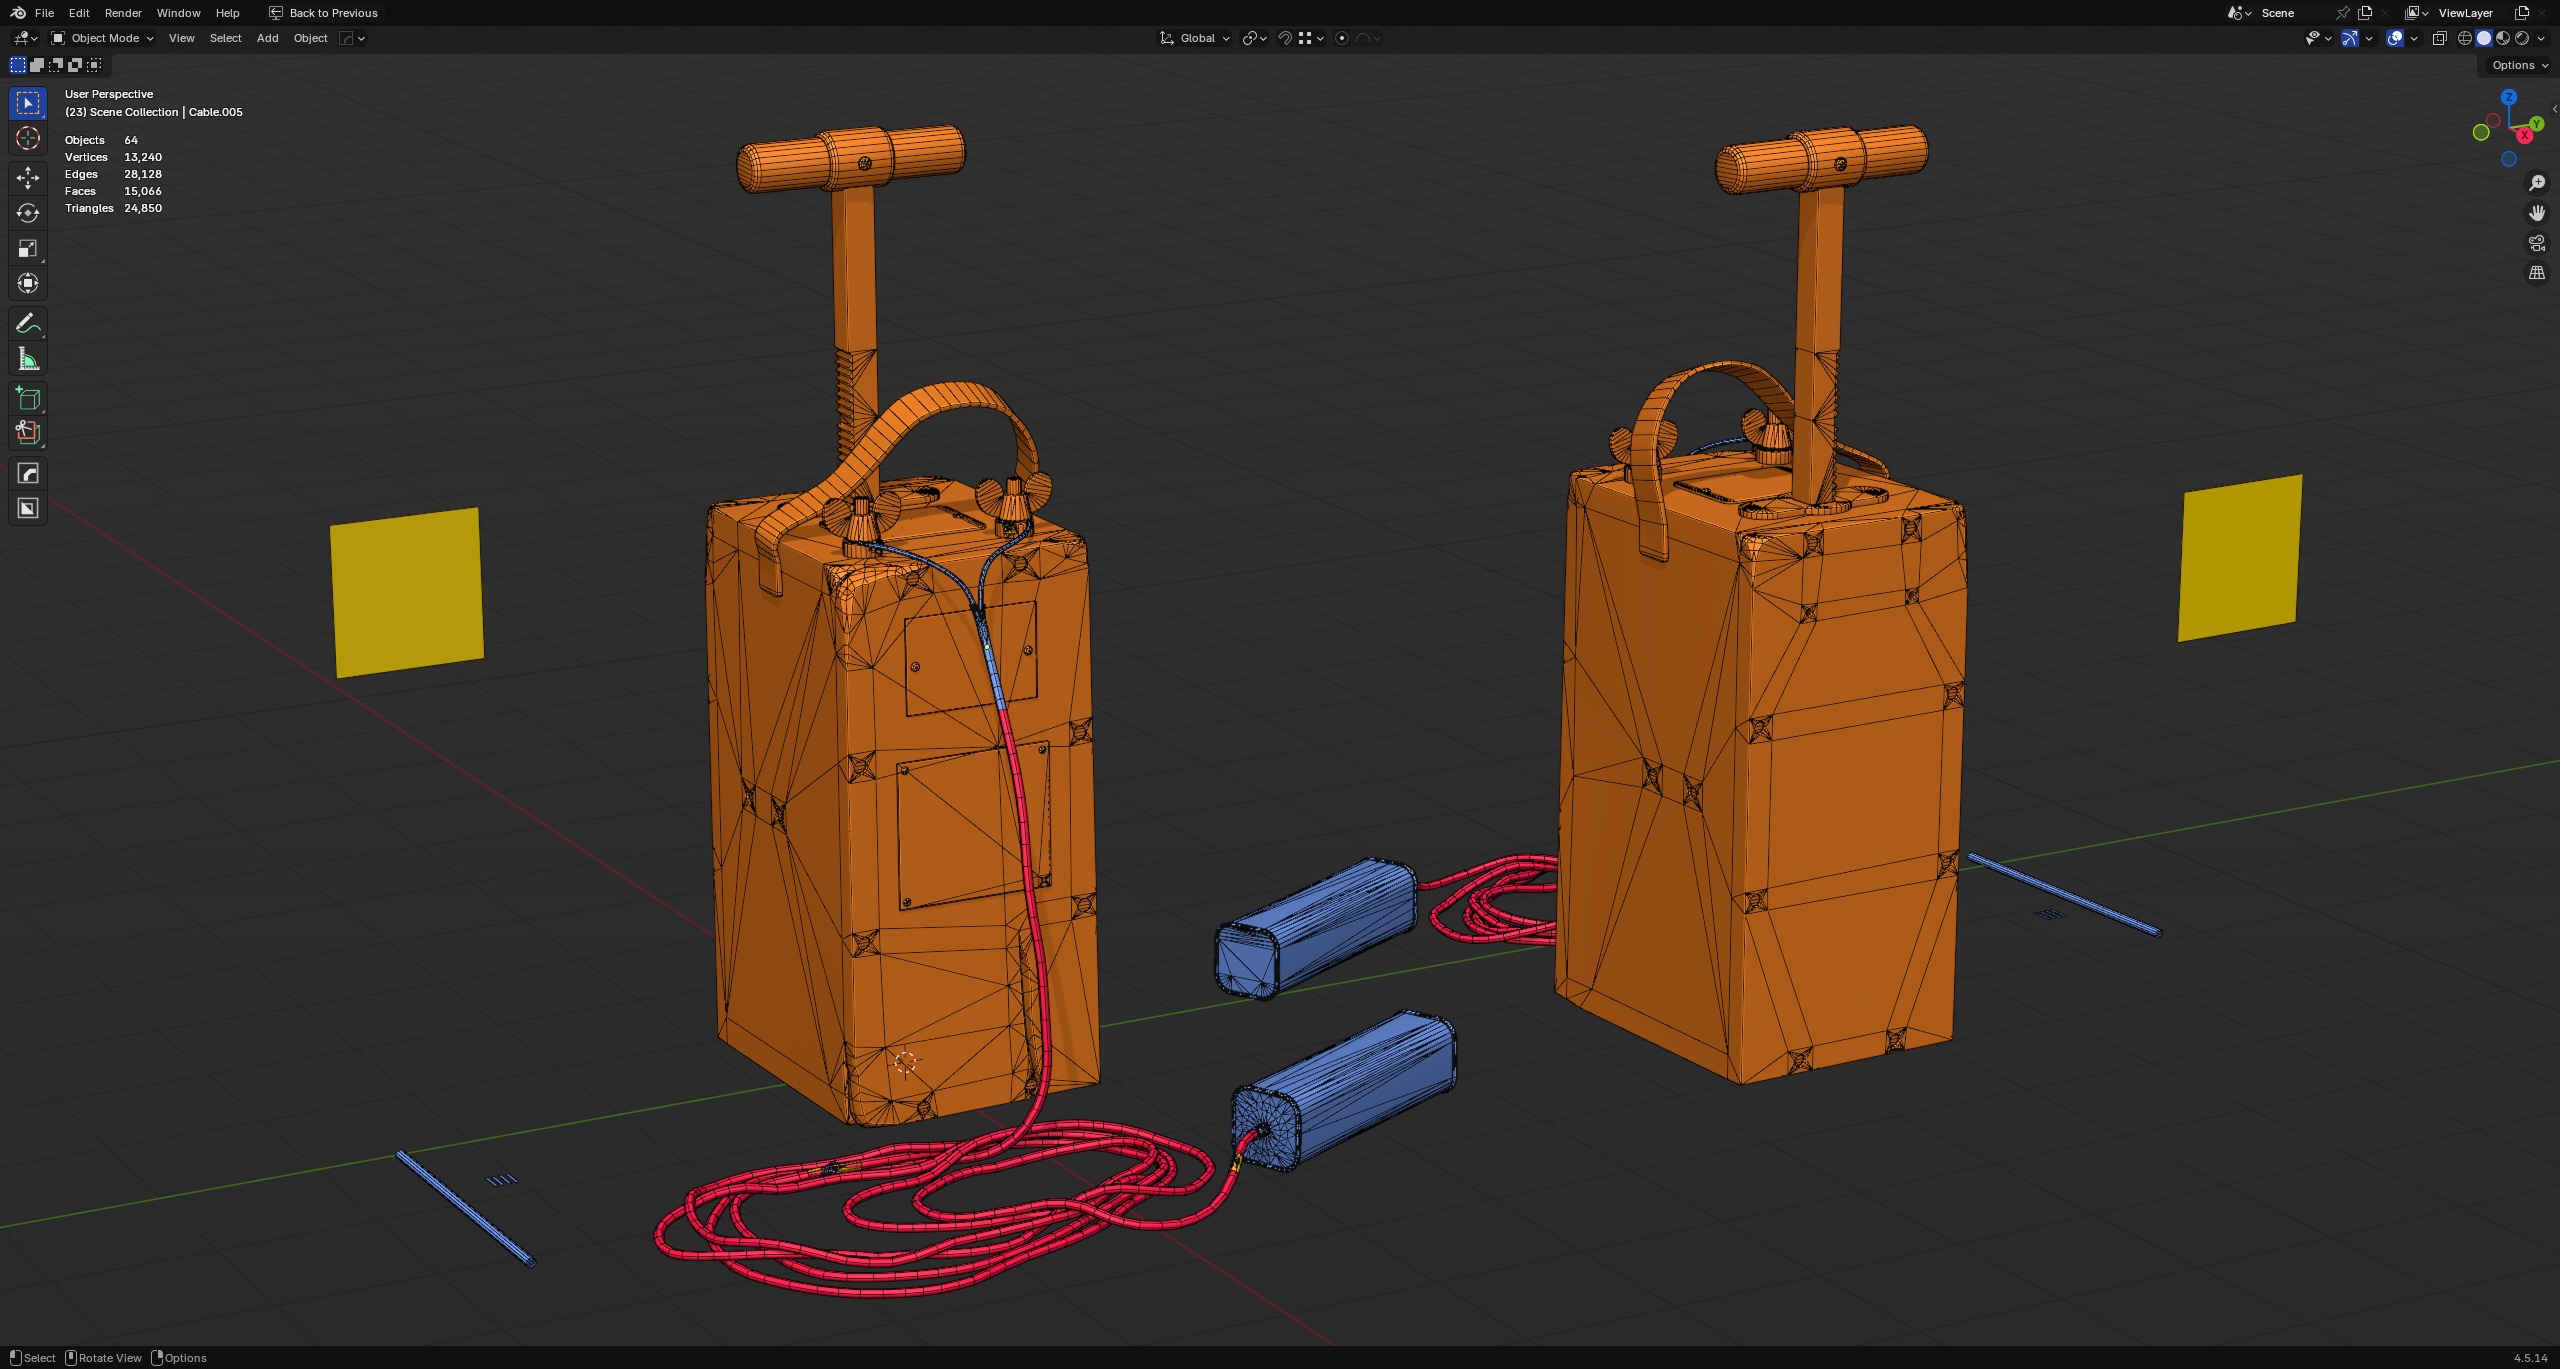Choose the Add Cube tool
The image size is (2560, 1369).
click(28, 399)
